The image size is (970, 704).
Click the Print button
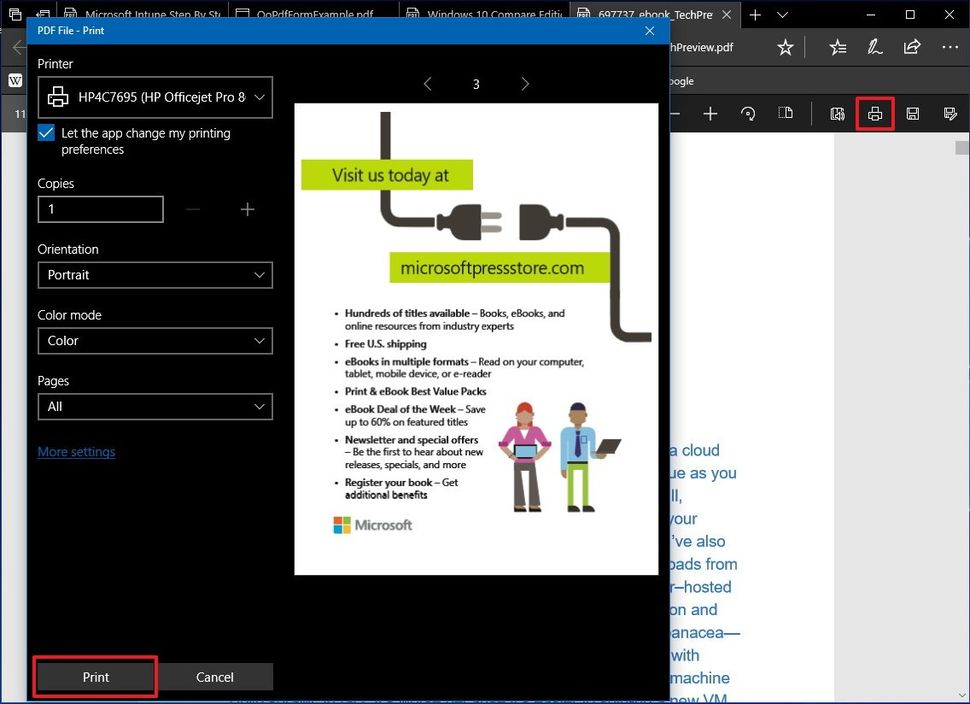point(94,677)
